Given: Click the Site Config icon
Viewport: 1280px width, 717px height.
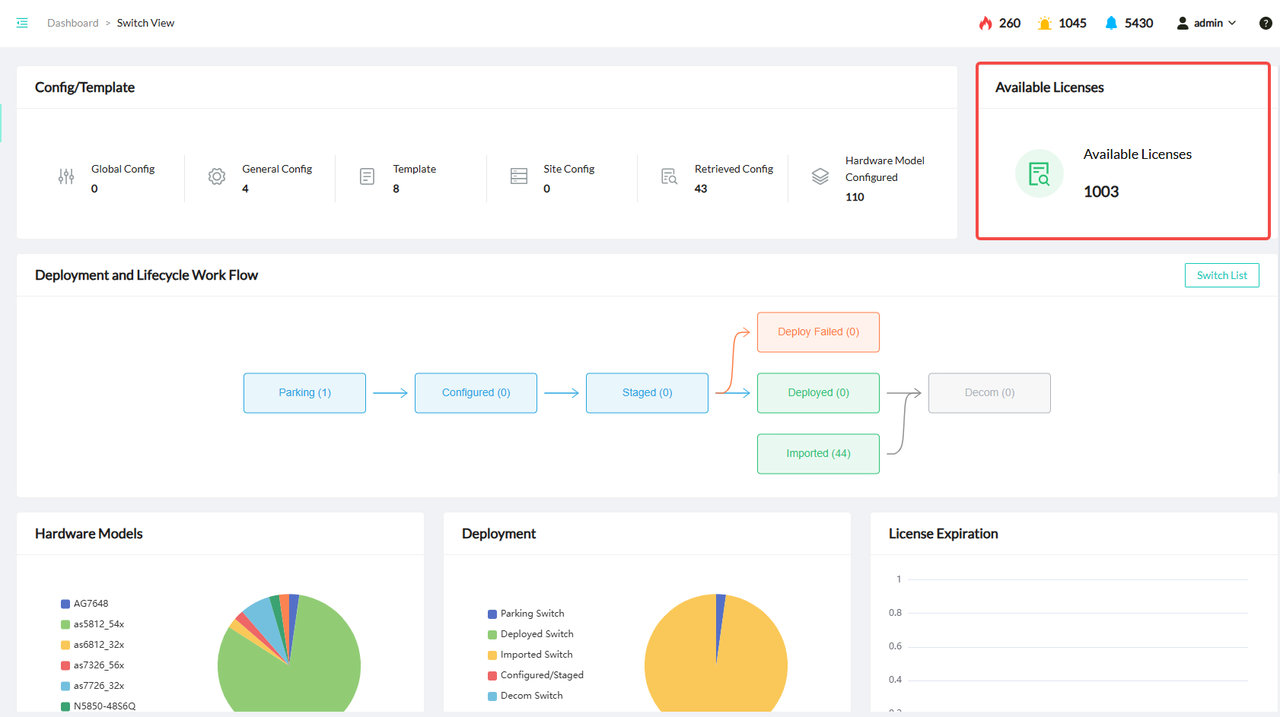Looking at the screenshot, I should [518, 177].
